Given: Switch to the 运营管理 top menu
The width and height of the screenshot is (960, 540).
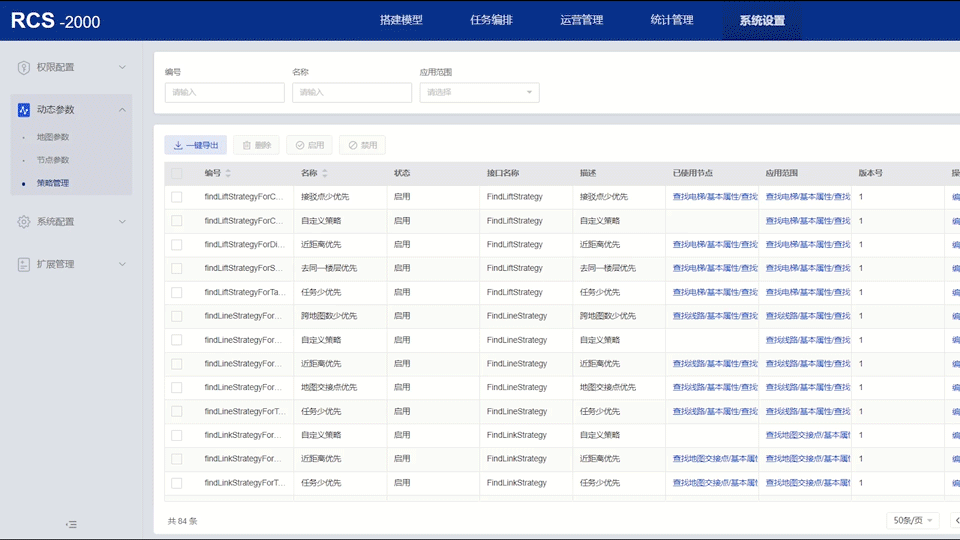Looking at the screenshot, I should (581, 20).
